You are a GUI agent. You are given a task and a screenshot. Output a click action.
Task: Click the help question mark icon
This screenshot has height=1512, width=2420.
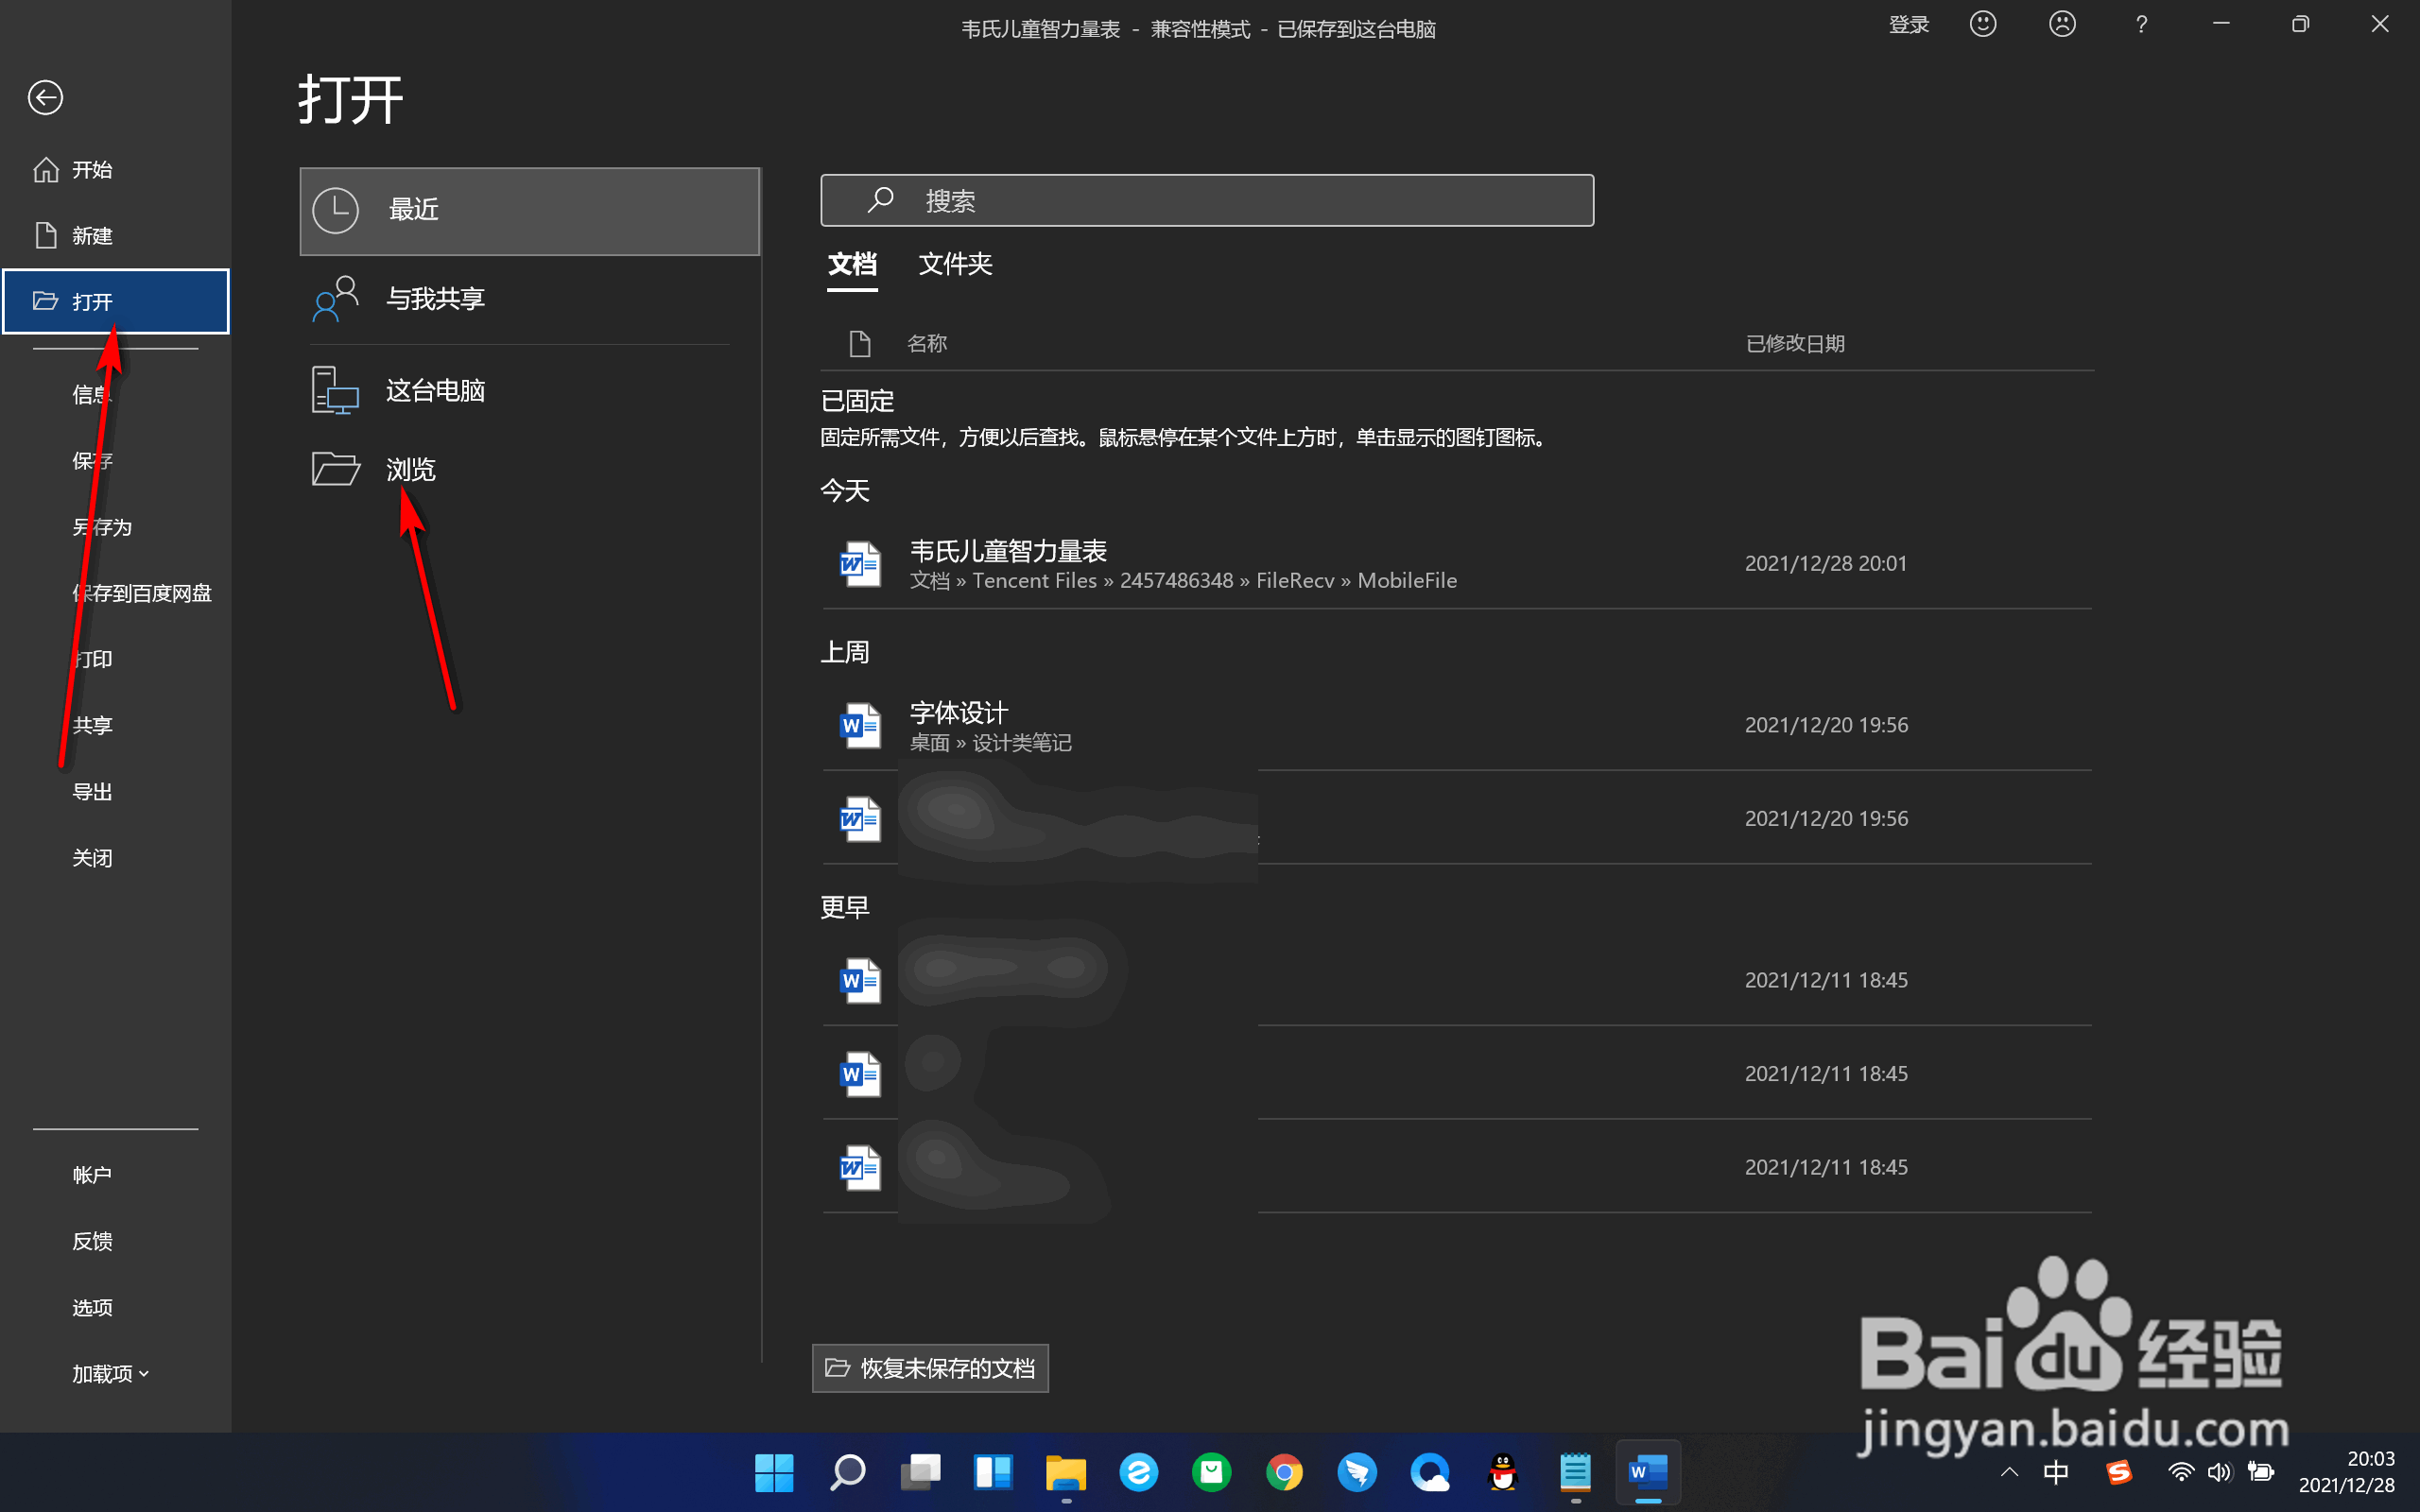point(2141,24)
